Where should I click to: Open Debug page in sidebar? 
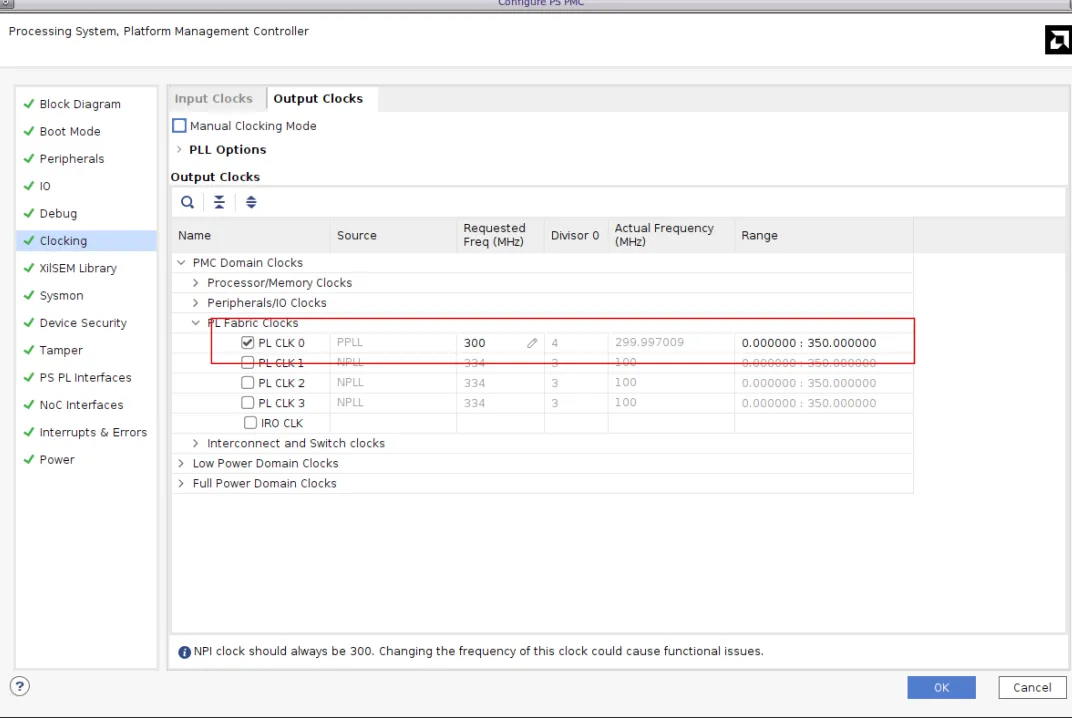58,213
